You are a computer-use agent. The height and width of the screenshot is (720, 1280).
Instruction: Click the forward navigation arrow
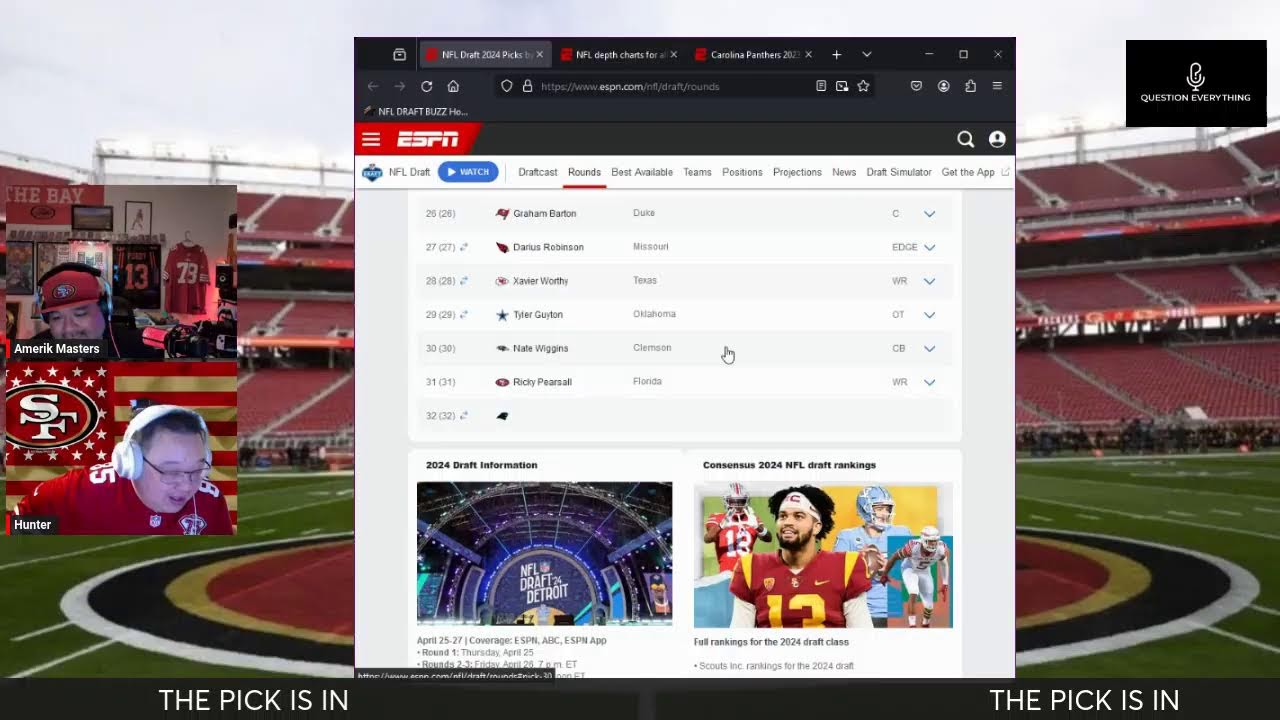(x=400, y=86)
